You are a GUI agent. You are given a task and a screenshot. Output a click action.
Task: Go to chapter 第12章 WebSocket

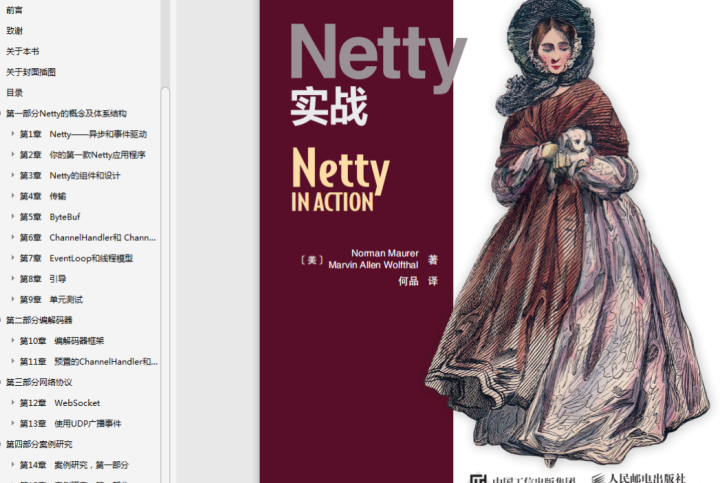point(60,403)
